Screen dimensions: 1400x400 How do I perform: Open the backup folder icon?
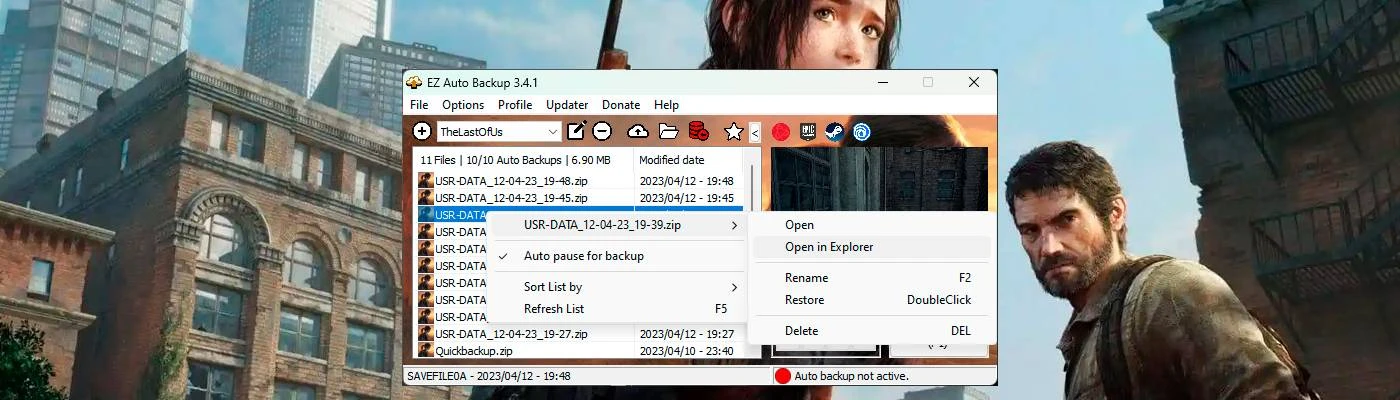tap(668, 131)
